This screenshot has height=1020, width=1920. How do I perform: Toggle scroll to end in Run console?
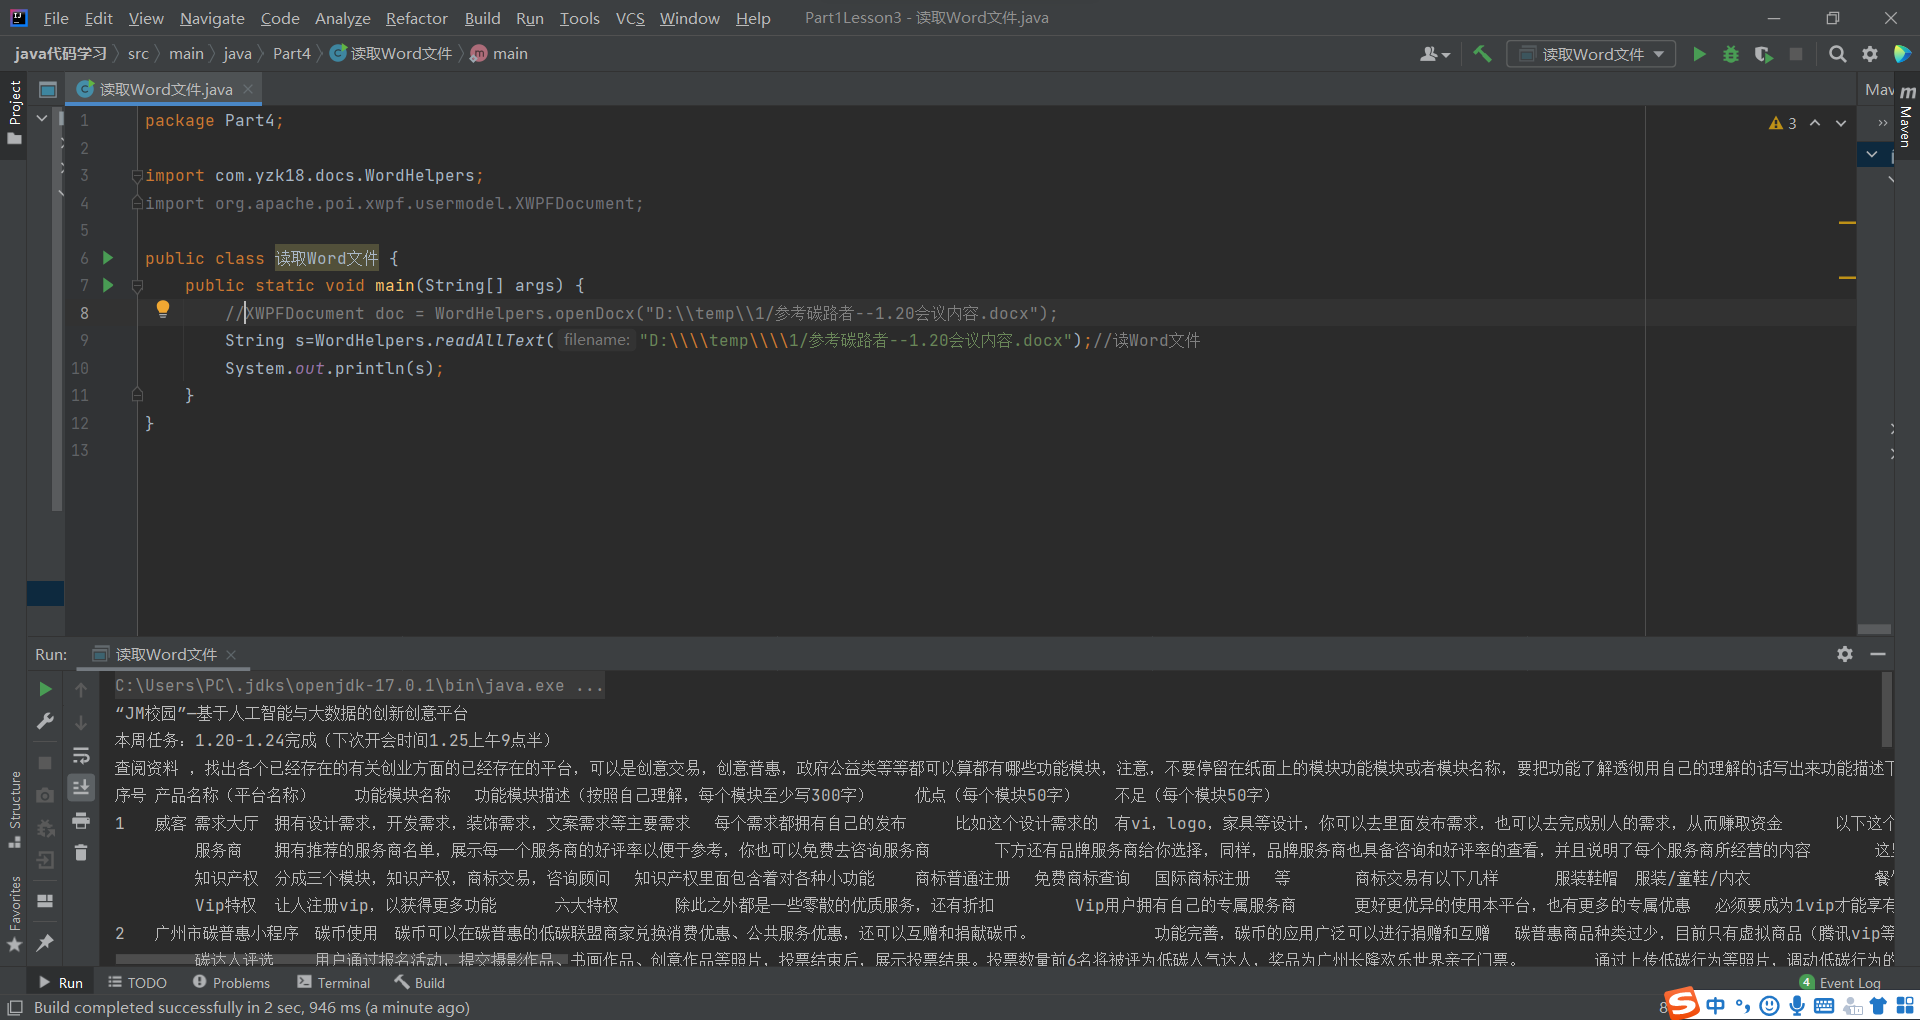point(81,788)
